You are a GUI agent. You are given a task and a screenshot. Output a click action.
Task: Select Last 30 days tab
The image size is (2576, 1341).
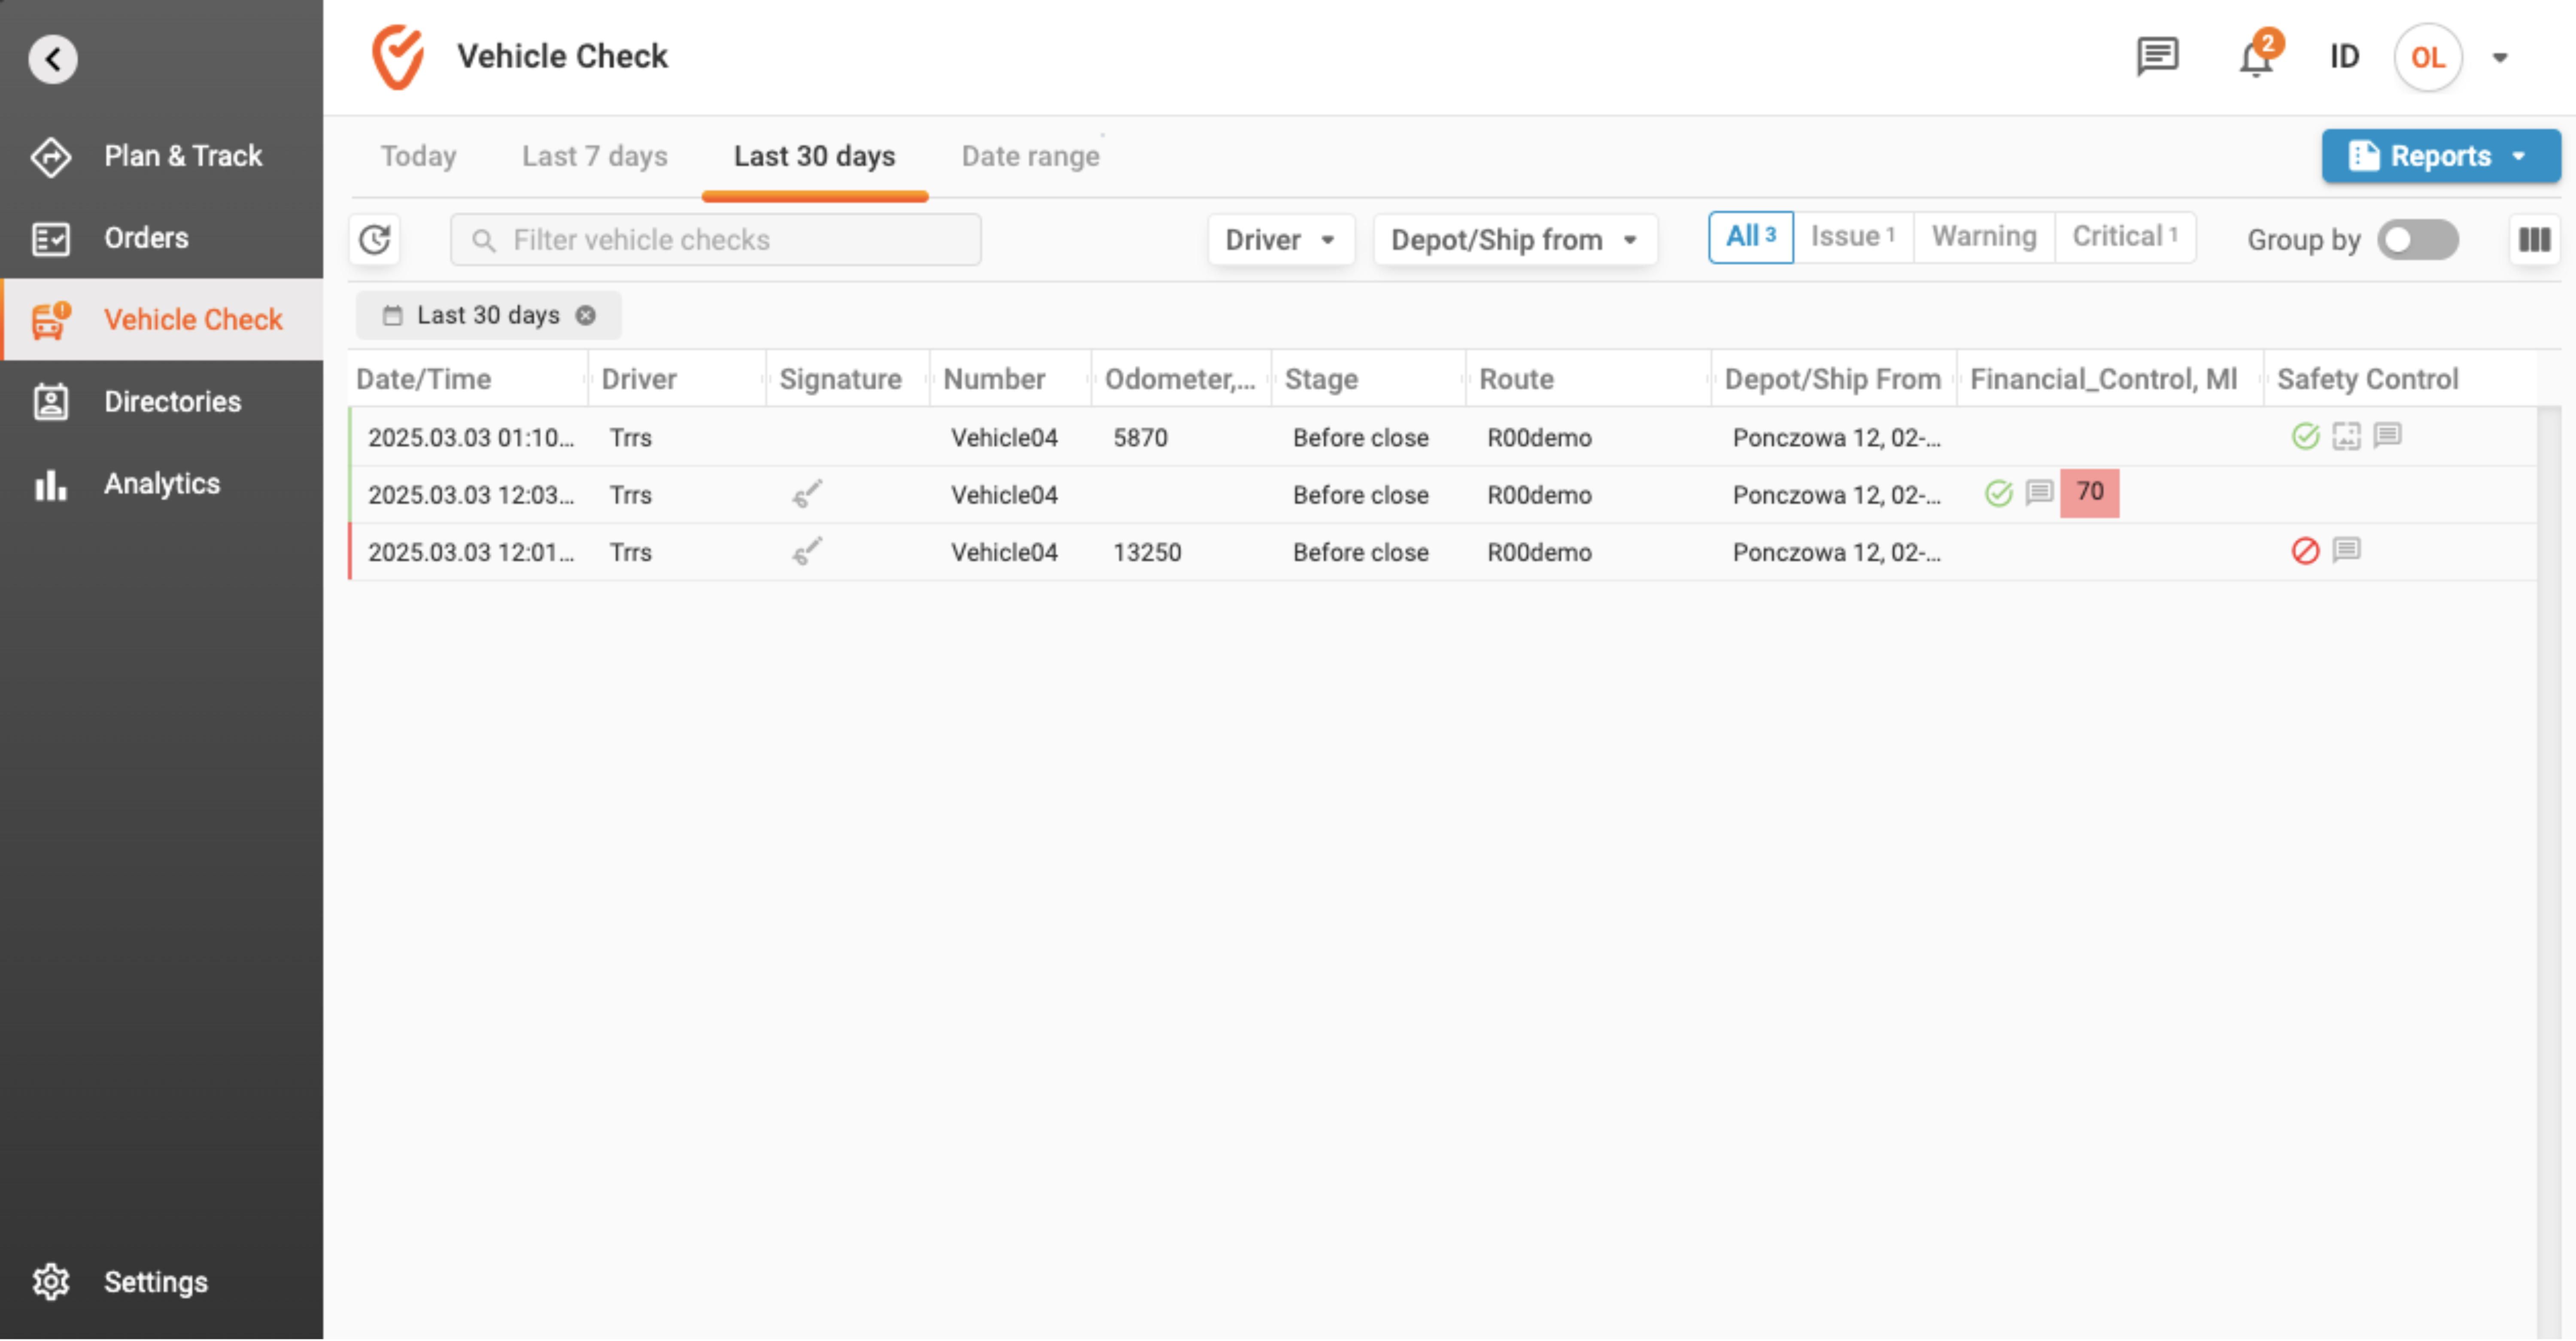(814, 157)
